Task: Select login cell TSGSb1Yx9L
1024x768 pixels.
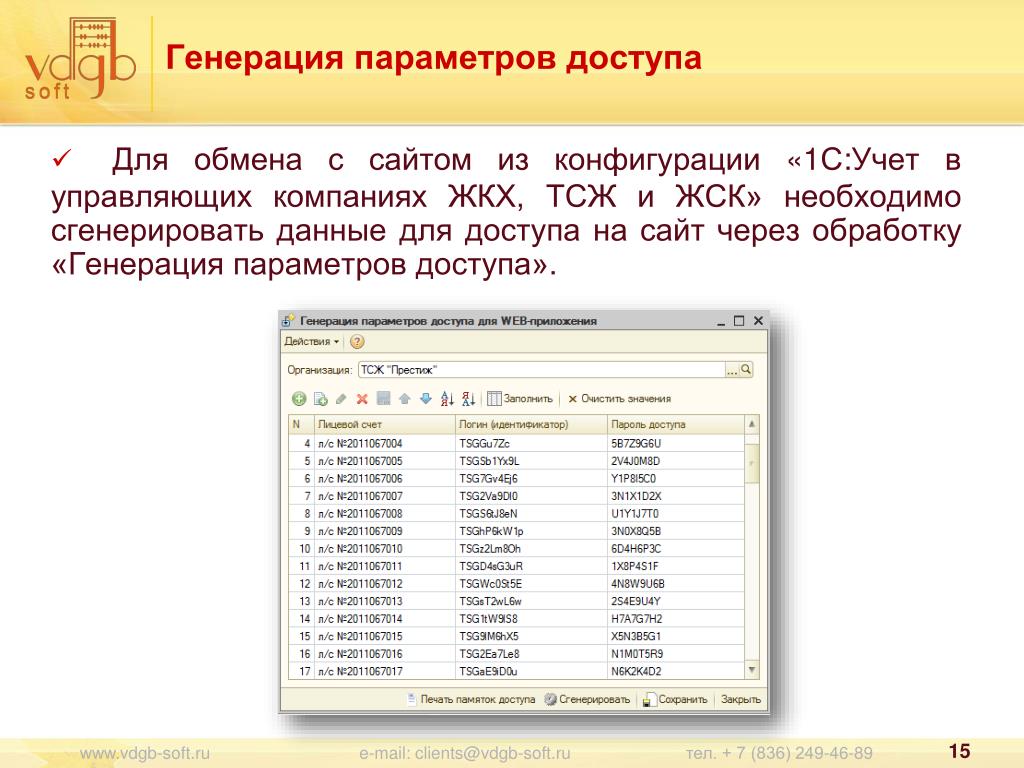Action: pyautogui.click(x=531, y=461)
